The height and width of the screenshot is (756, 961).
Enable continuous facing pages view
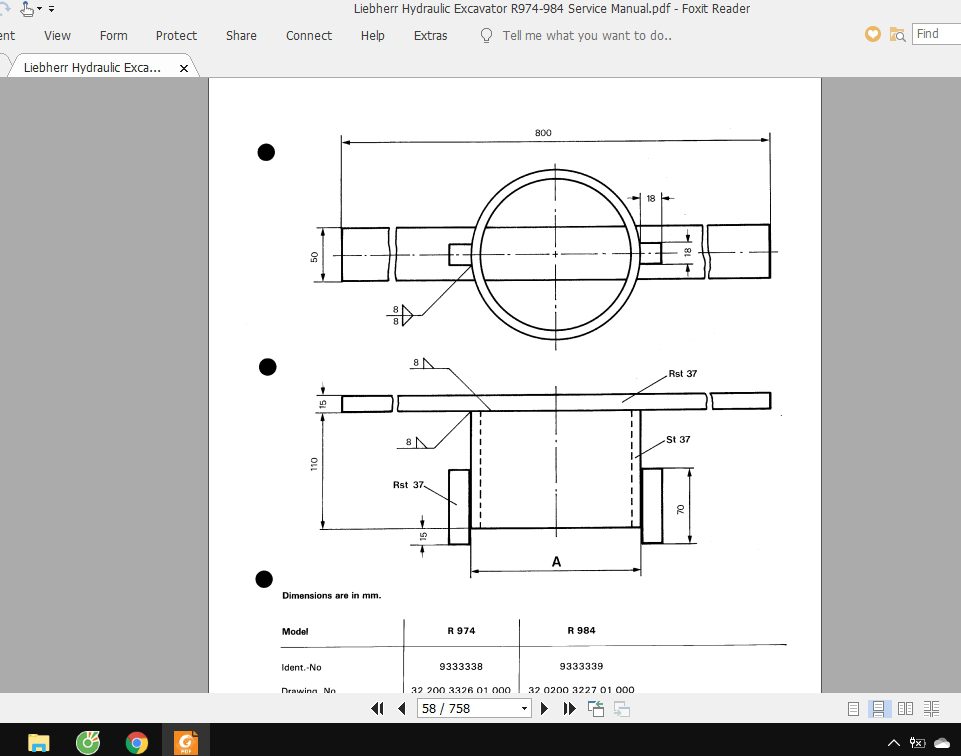point(931,708)
